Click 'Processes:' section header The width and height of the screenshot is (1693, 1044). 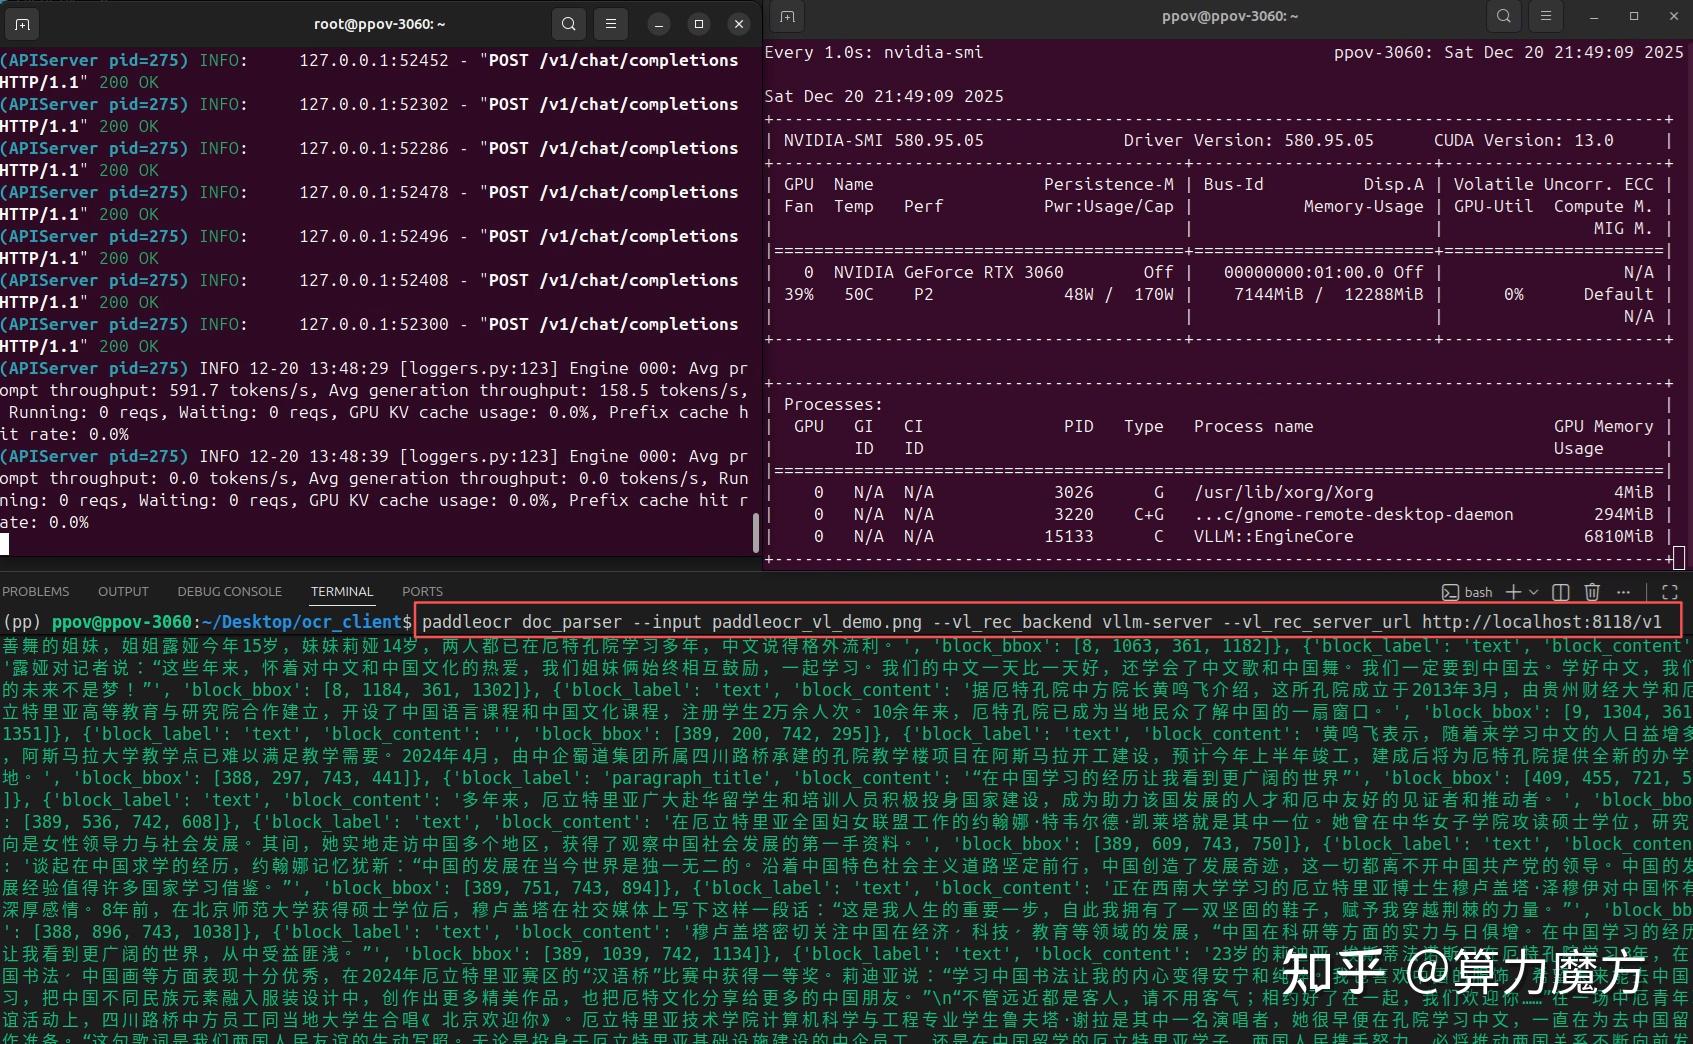[834, 404]
